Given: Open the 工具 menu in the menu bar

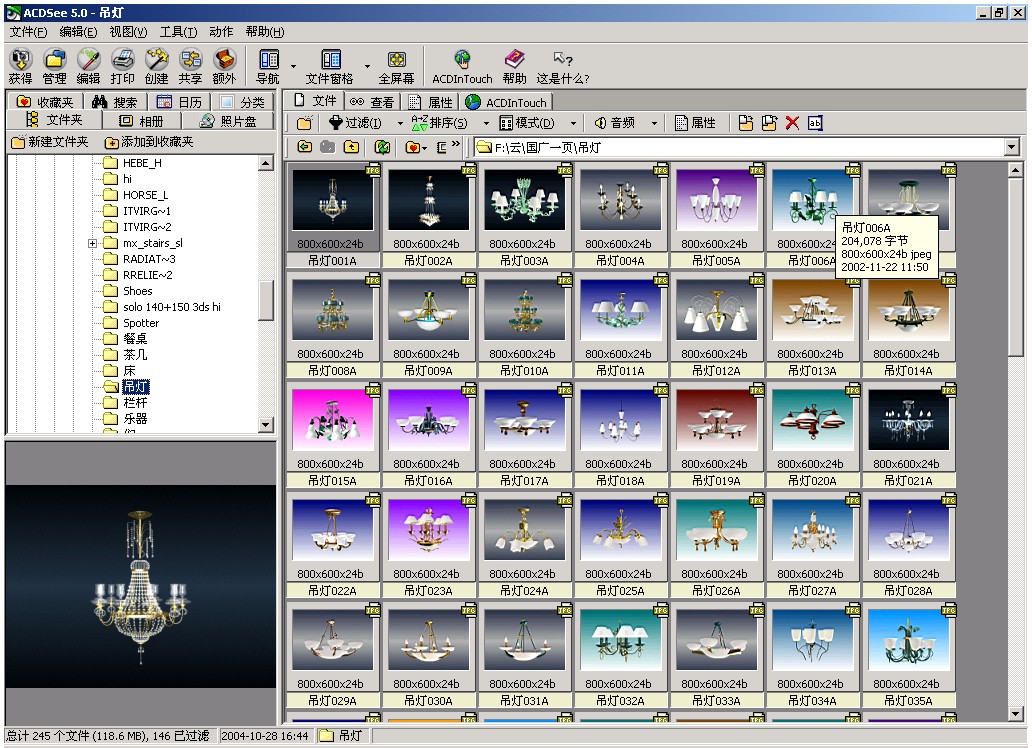Looking at the screenshot, I should tap(178, 32).
